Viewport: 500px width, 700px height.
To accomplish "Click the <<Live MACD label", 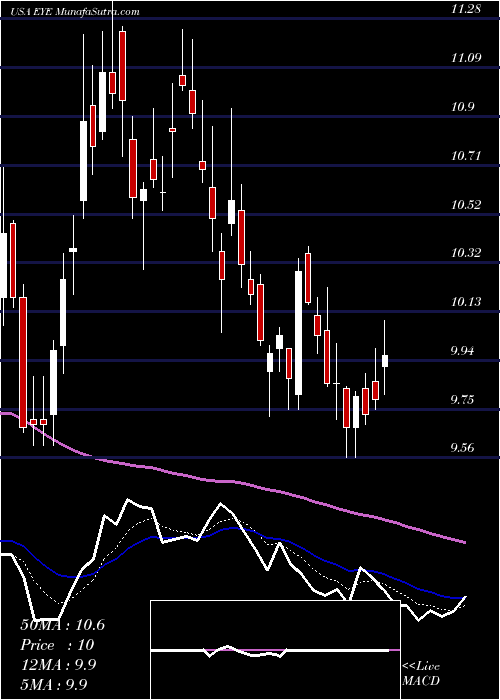I will tap(421, 674).
